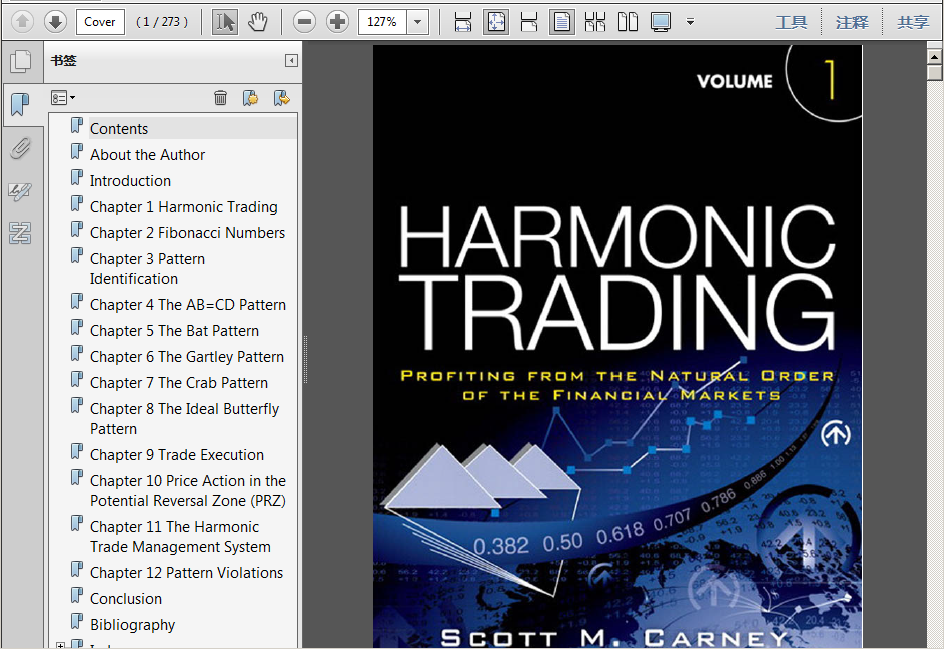Go to next page arrow
The width and height of the screenshot is (944, 650).
[x=55, y=22]
